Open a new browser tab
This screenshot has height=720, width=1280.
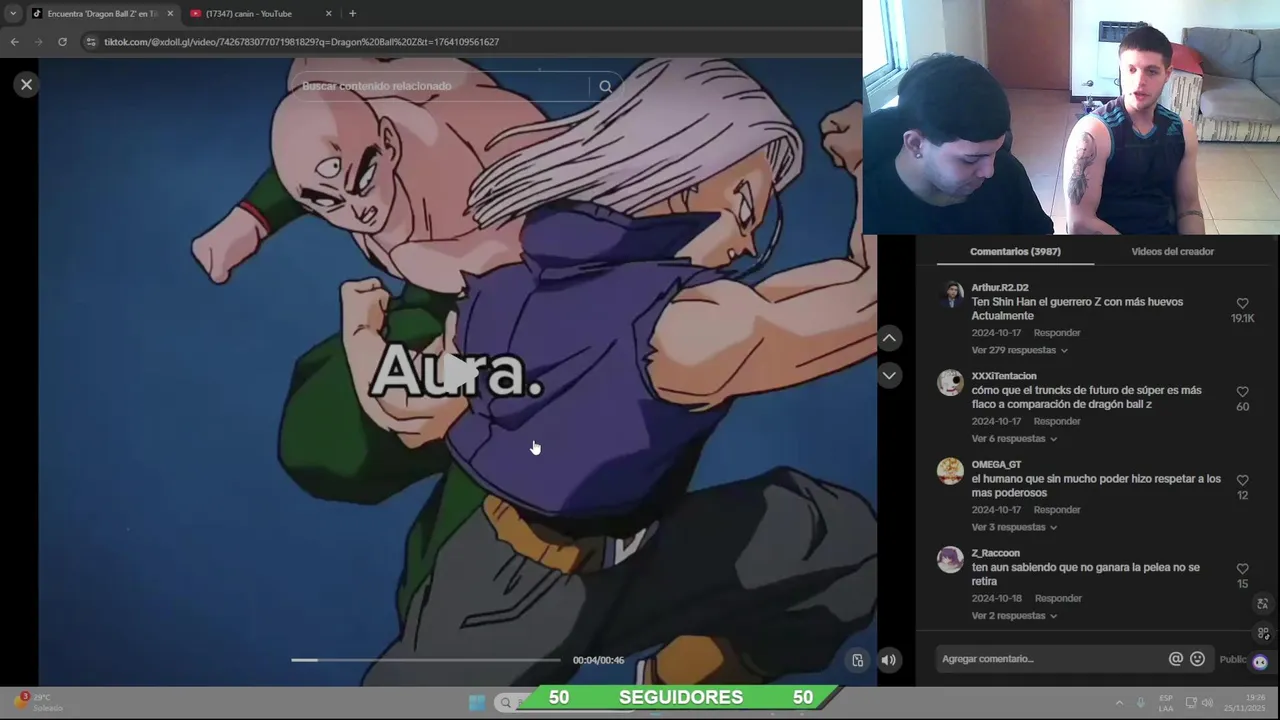coord(352,14)
